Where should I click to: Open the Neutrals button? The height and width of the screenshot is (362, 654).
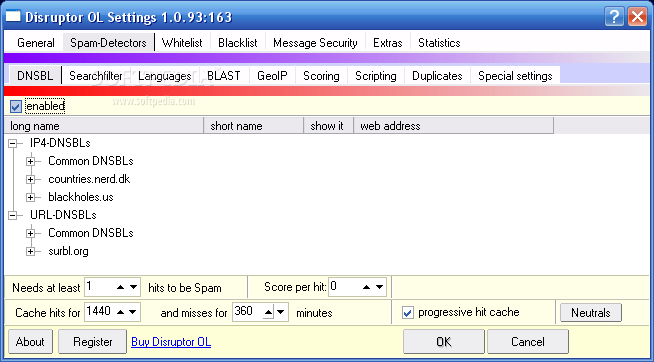(591, 313)
